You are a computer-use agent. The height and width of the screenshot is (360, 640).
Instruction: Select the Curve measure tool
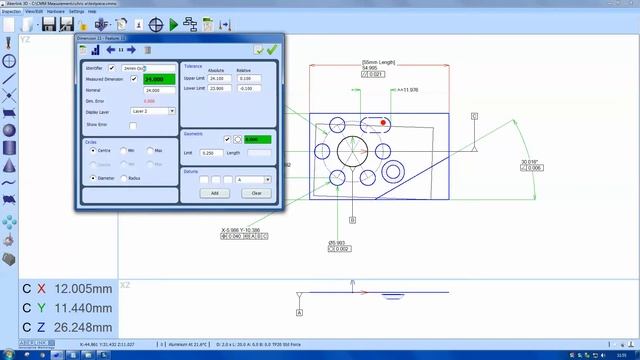coord(9,182)
